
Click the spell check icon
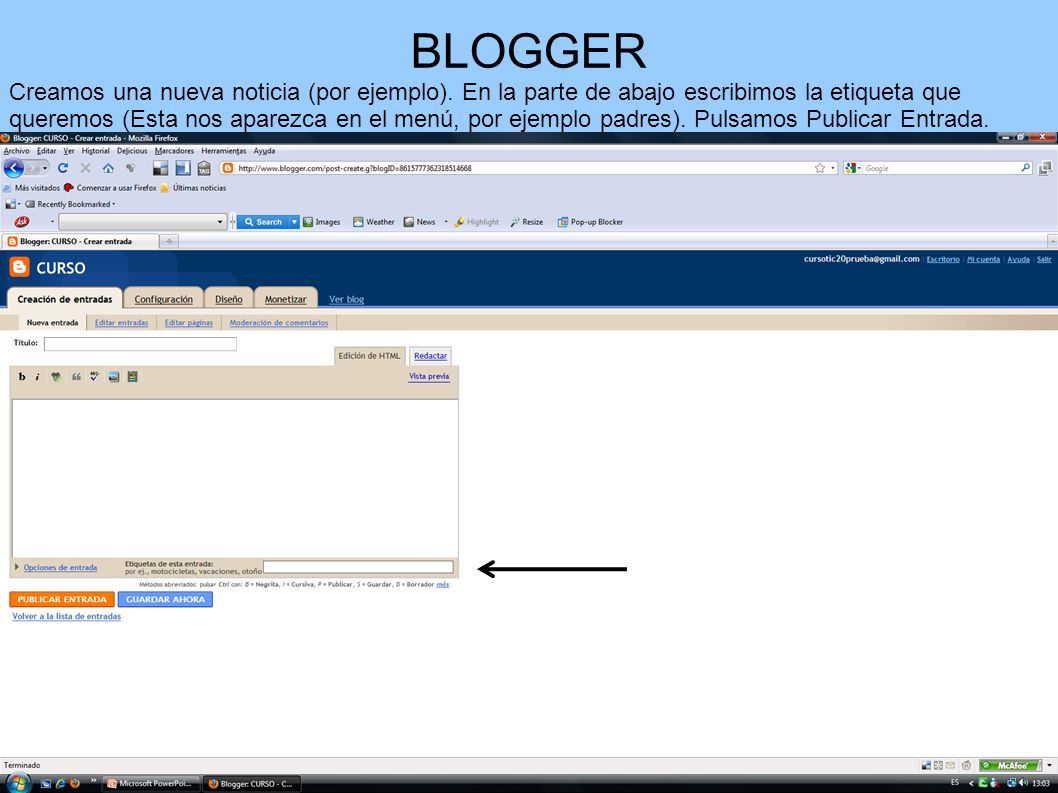tap(94, 377)
